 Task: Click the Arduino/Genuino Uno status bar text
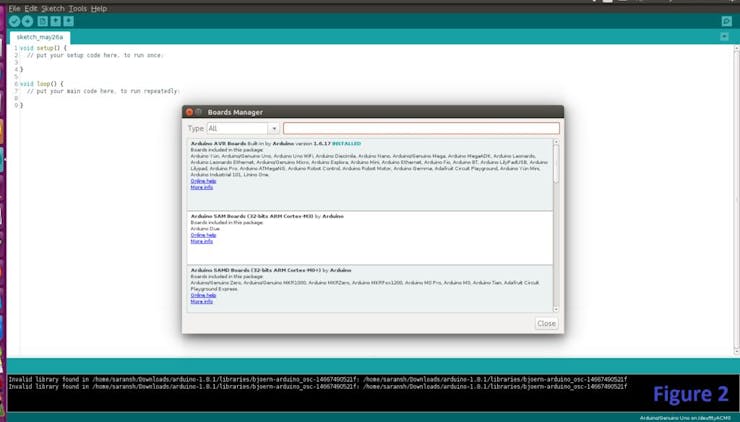(685, 418)
